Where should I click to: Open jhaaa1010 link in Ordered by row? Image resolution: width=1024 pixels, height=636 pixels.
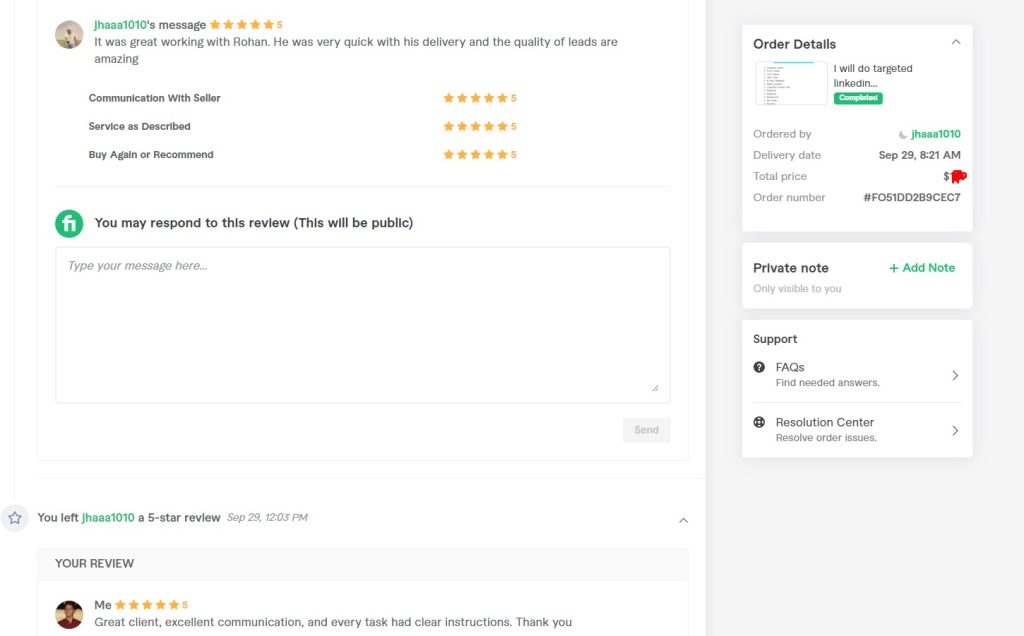[x=936, y=134]
